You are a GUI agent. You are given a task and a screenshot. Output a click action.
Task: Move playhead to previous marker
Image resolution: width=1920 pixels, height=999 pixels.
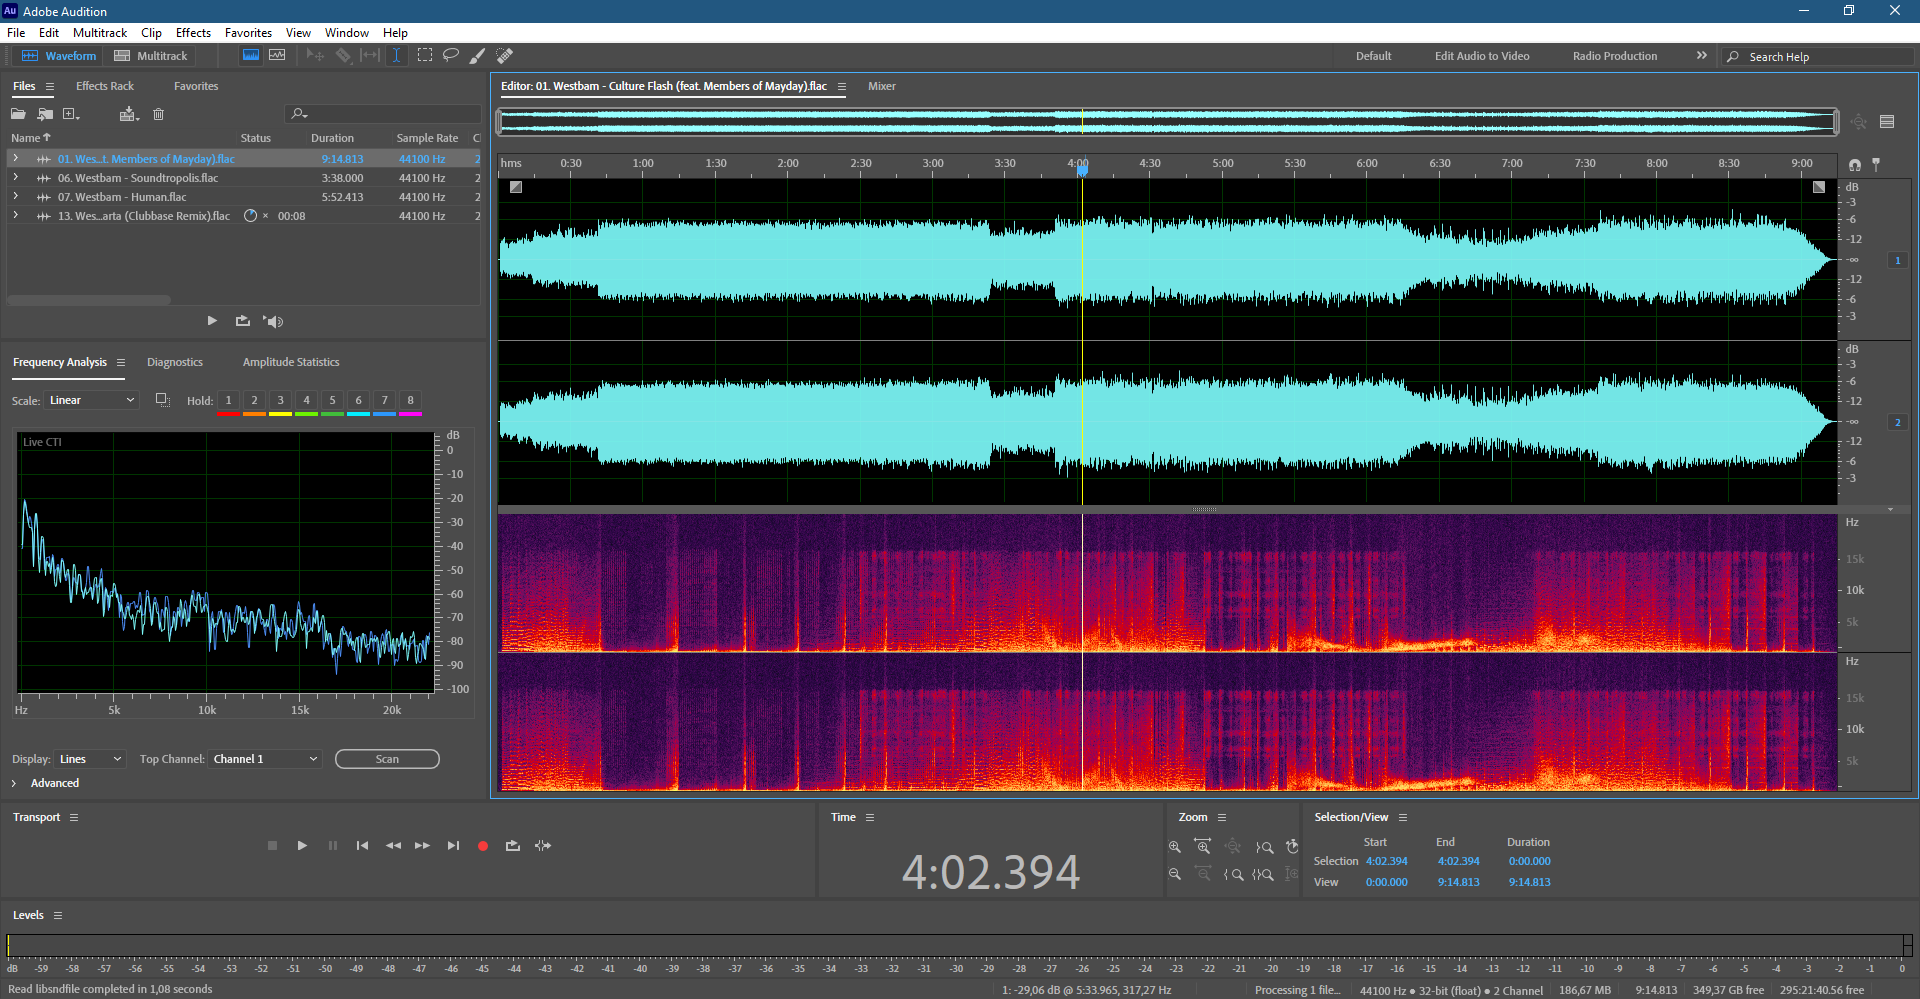point(362,846)
